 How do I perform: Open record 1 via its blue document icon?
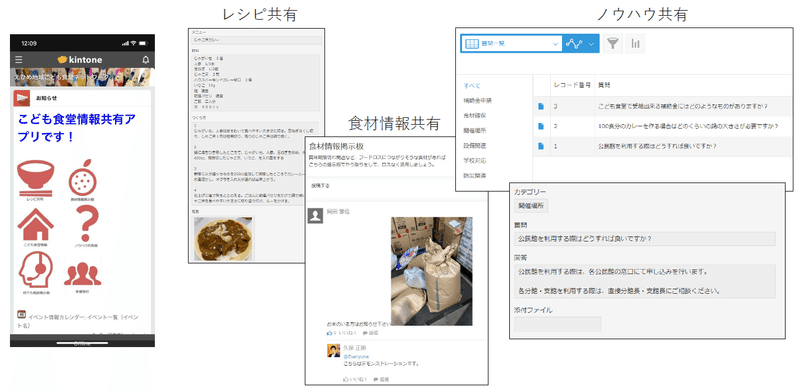(541, 145)
